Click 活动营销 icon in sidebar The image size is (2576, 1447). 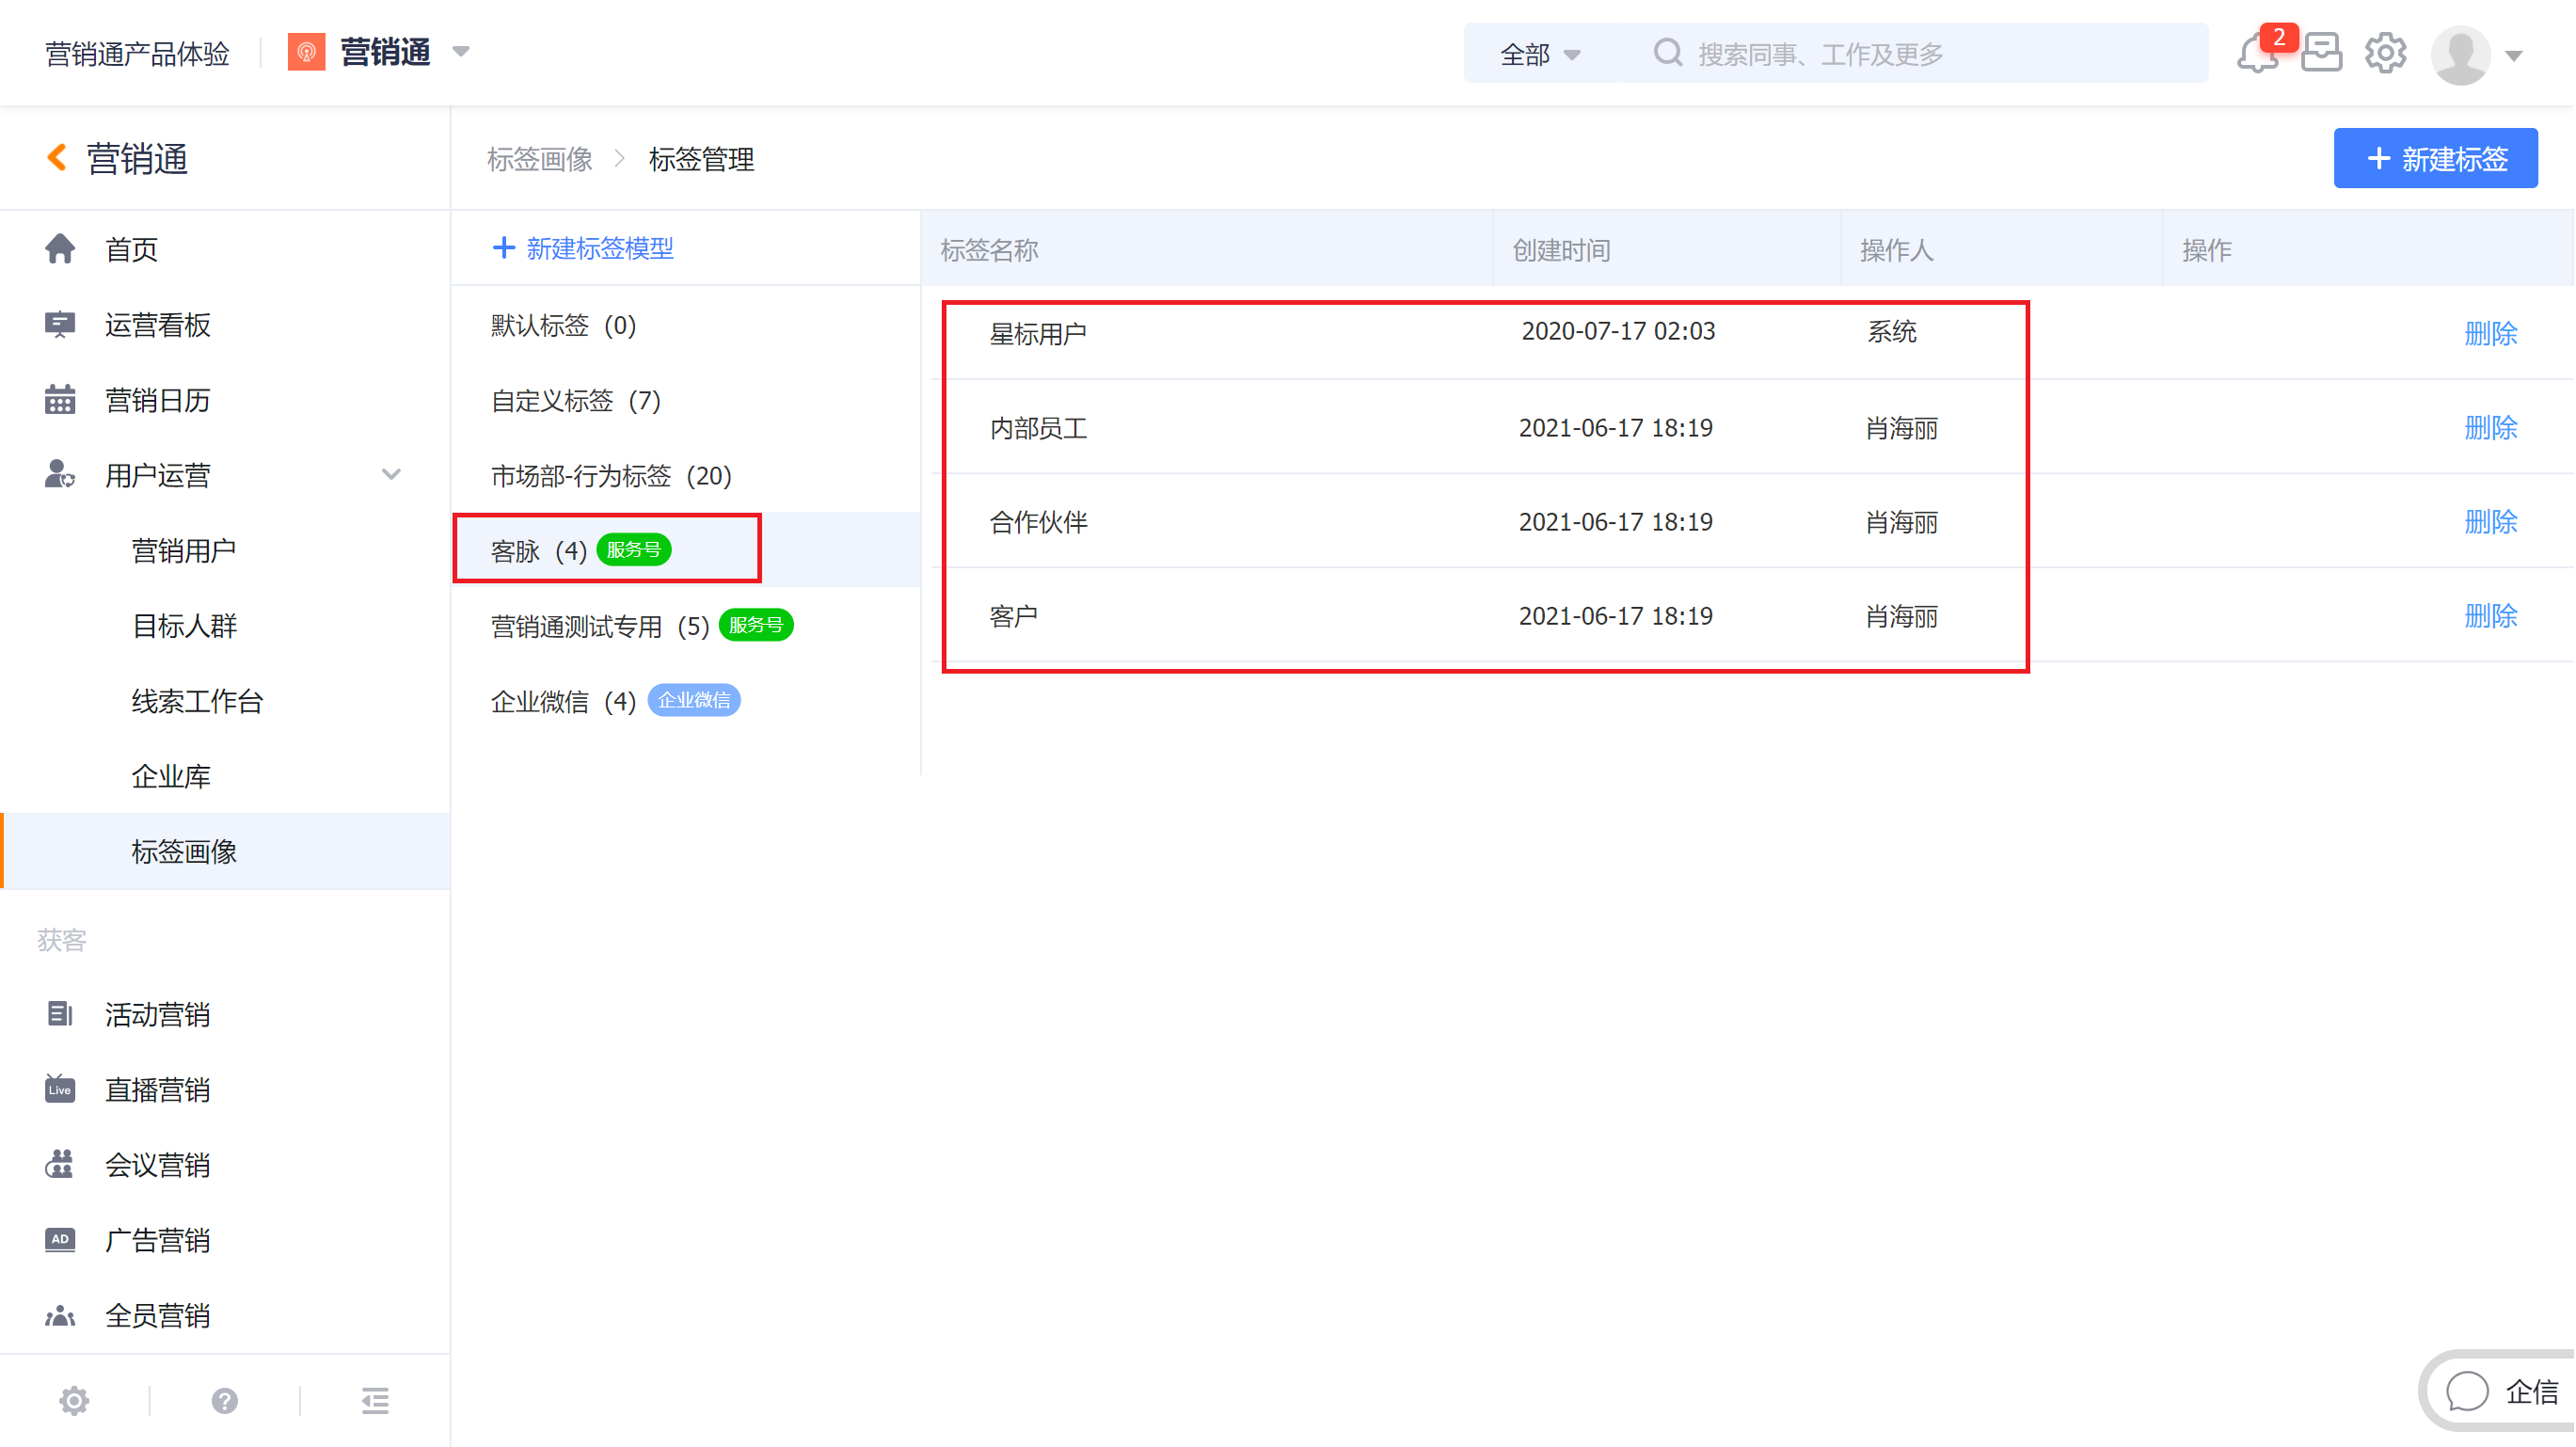60,1014
